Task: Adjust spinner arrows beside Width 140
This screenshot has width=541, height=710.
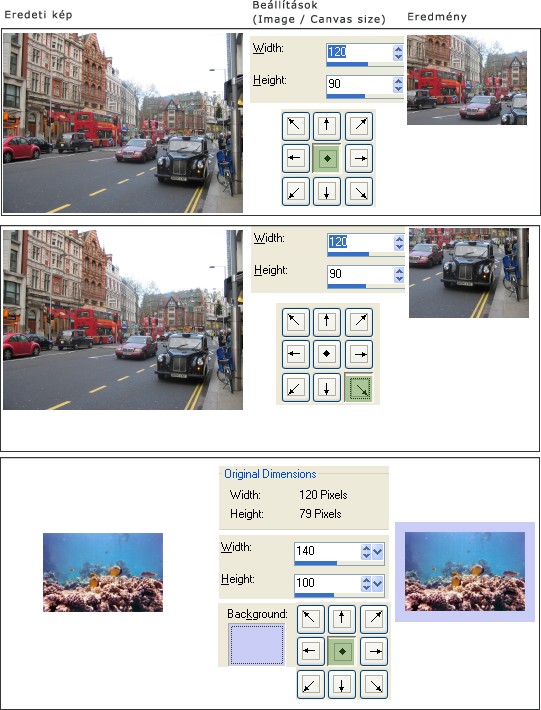Action: click(x=366, y=552)
